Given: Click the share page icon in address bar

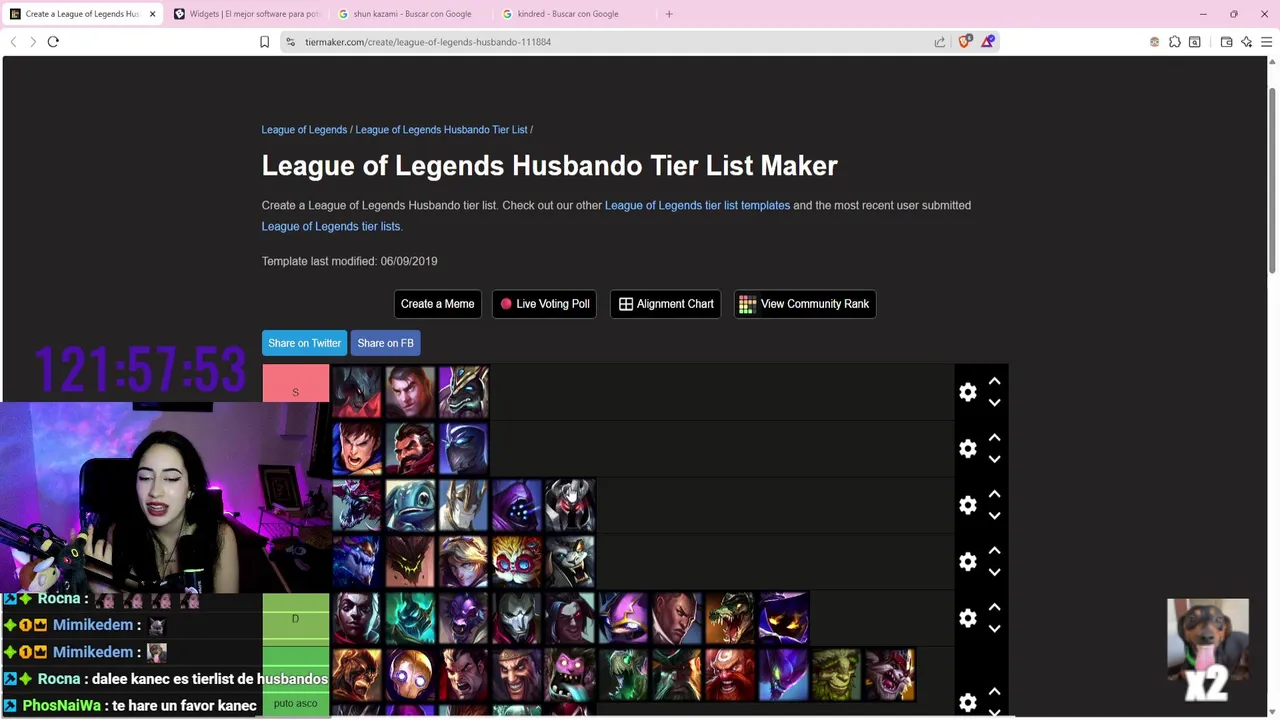Looking at the screenshot, I should pyautogui.click(x=940, y=42).
